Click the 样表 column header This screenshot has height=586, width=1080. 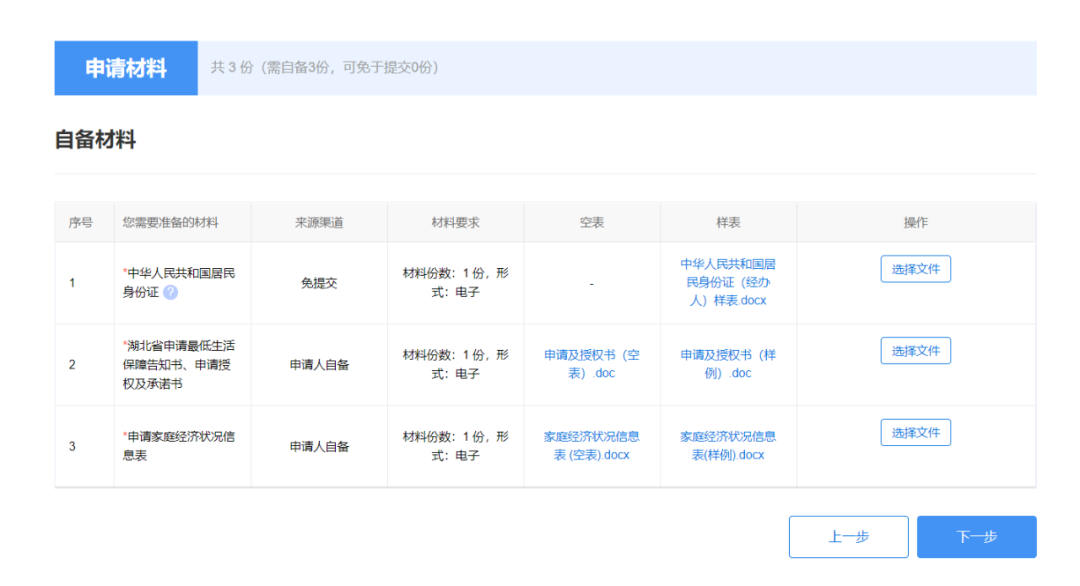pyautogui.click(x=728, y=222)
